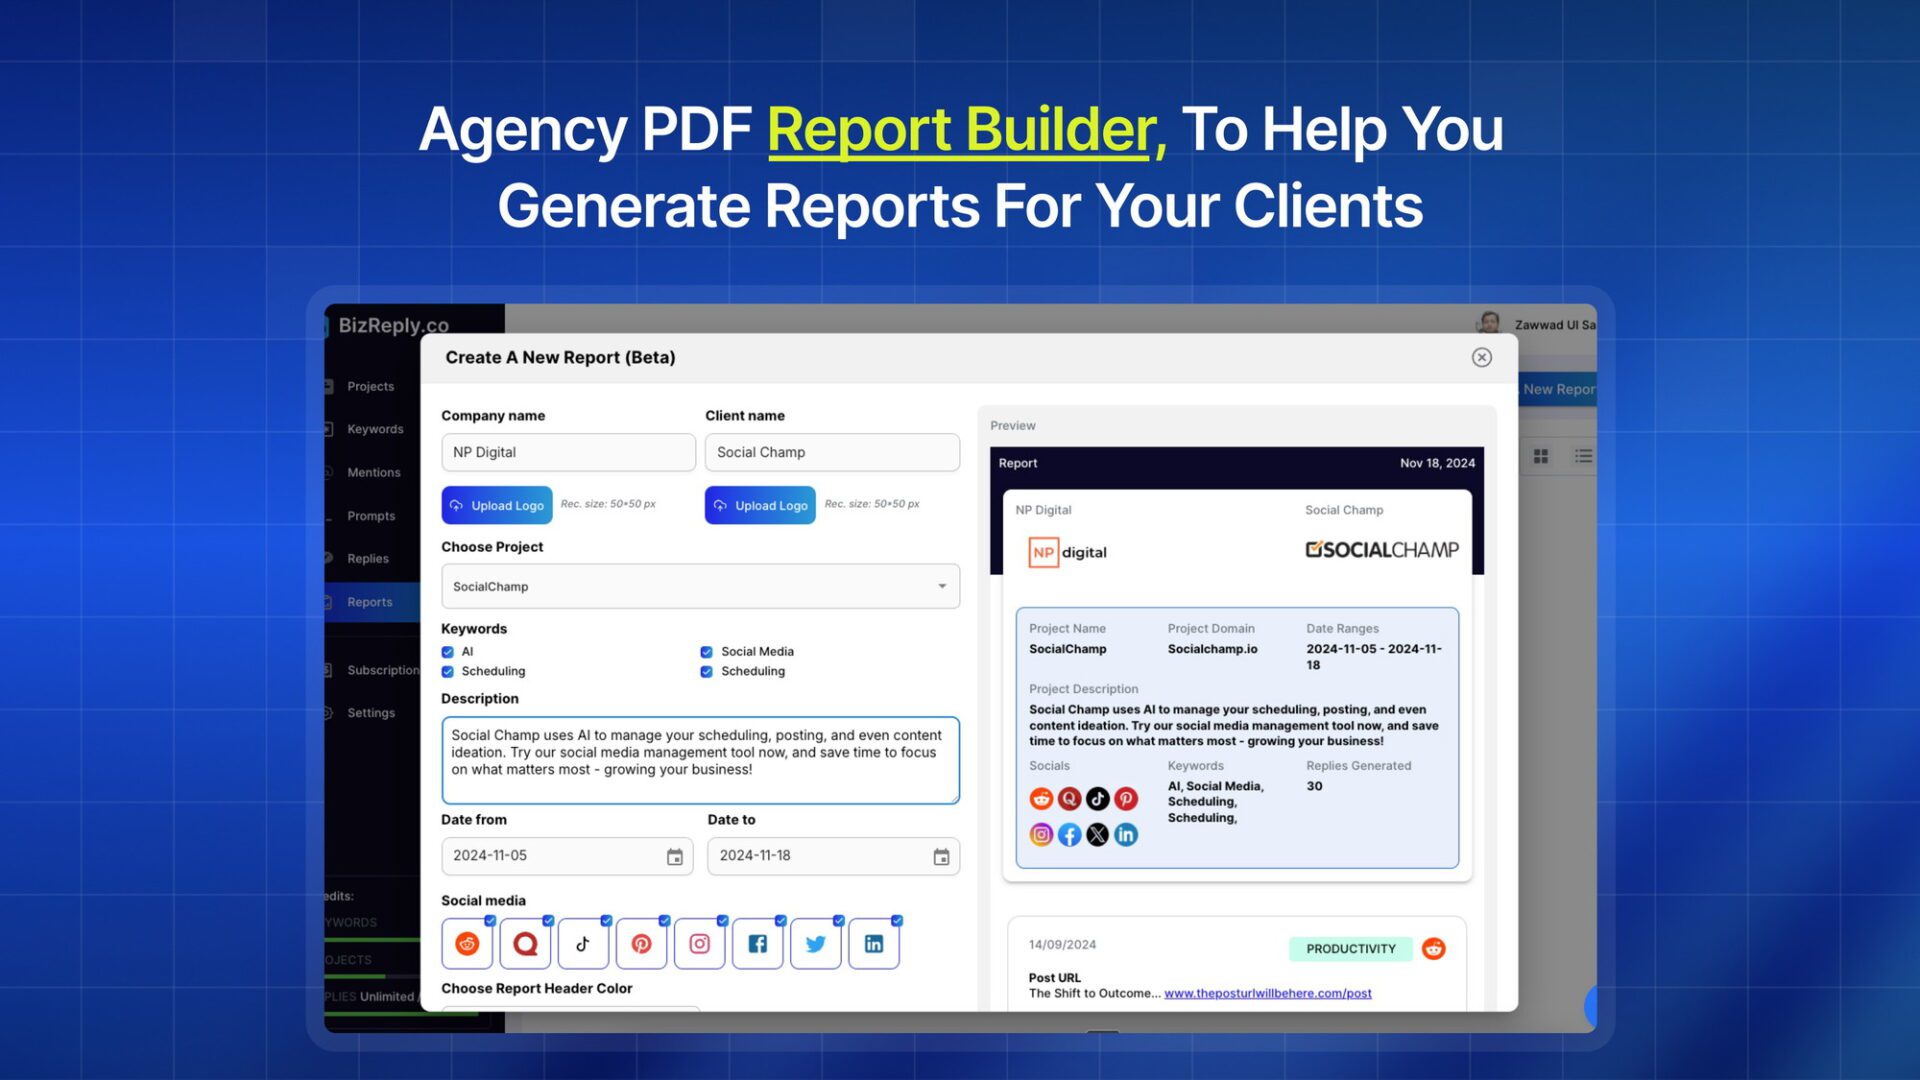The height and width of the screenshot is (1080, 1920).
Task: Click the Reports sidebar menu item
Action: tap(369, 601)
